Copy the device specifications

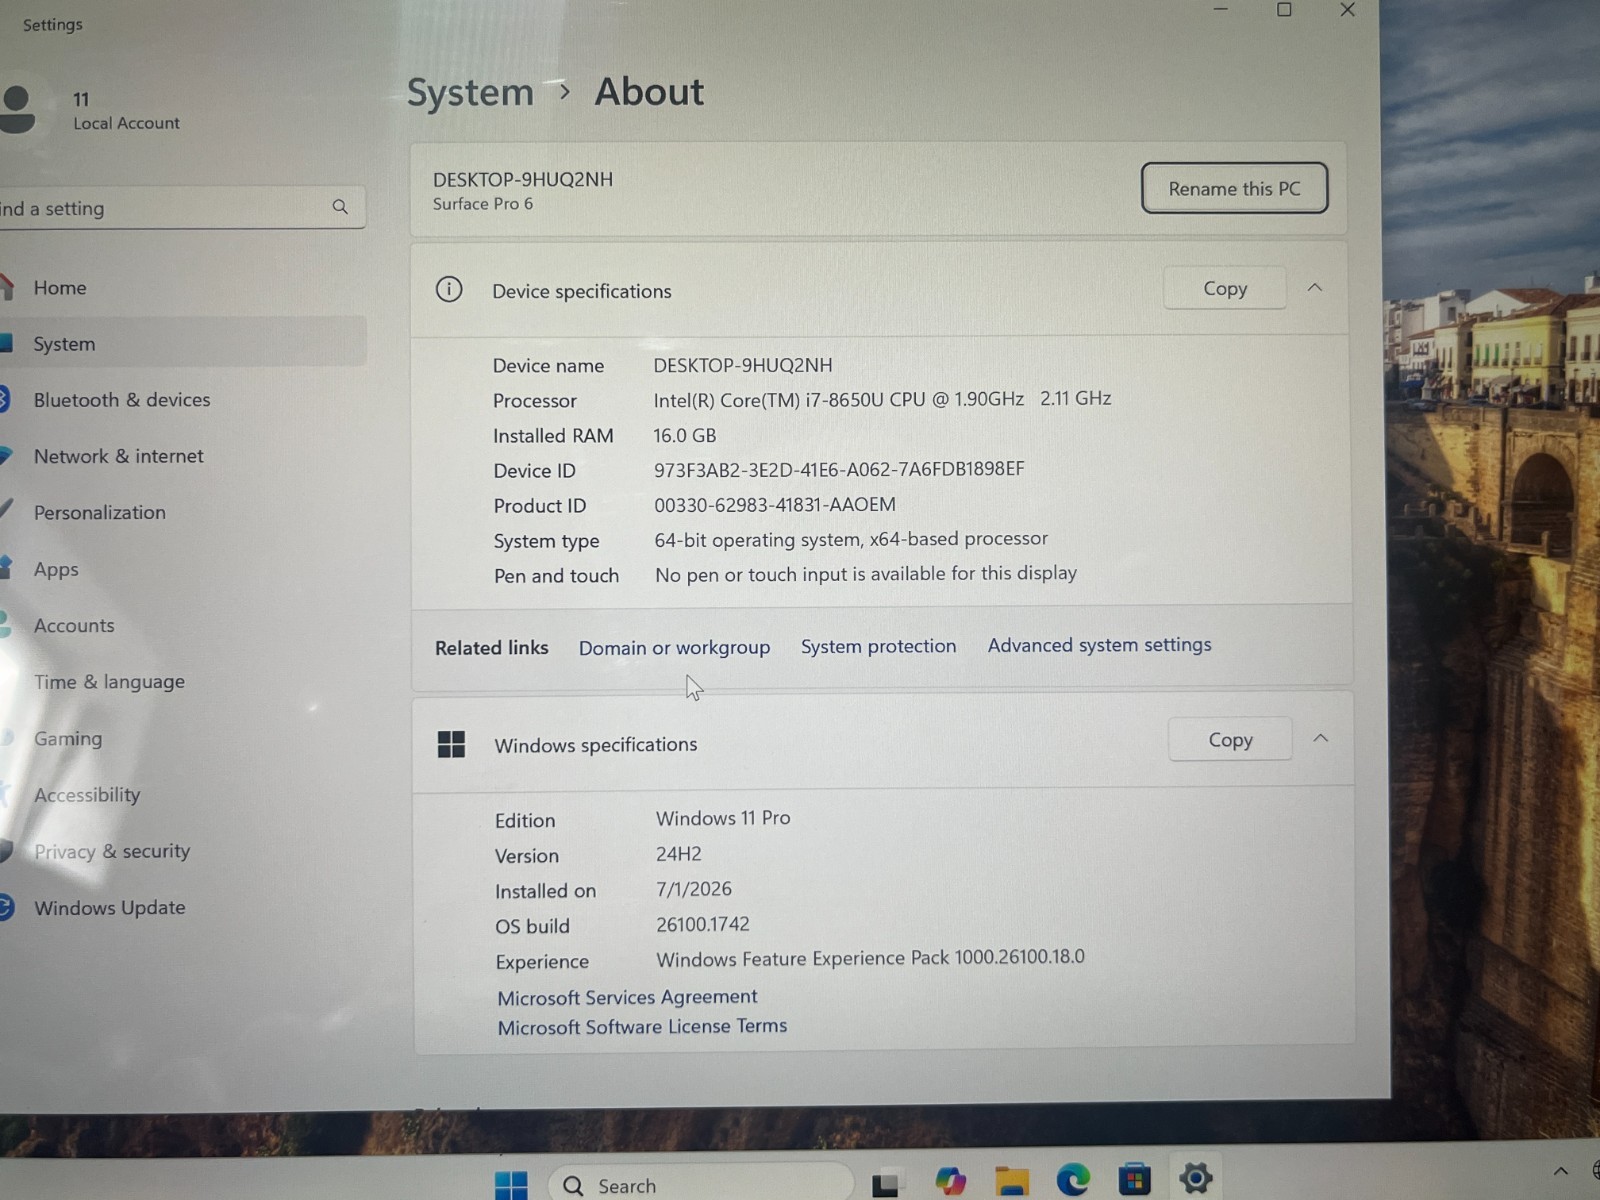point(1225,288)
